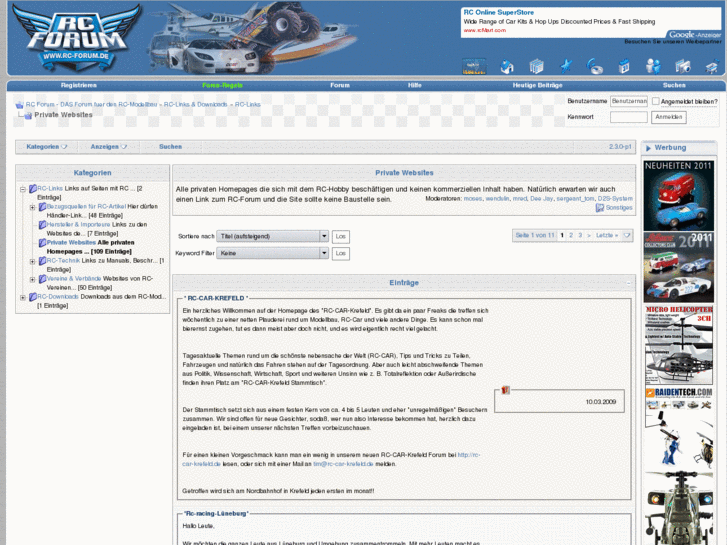
Task: Open the stacked pages icon in header
Action: tap(536, 67)
